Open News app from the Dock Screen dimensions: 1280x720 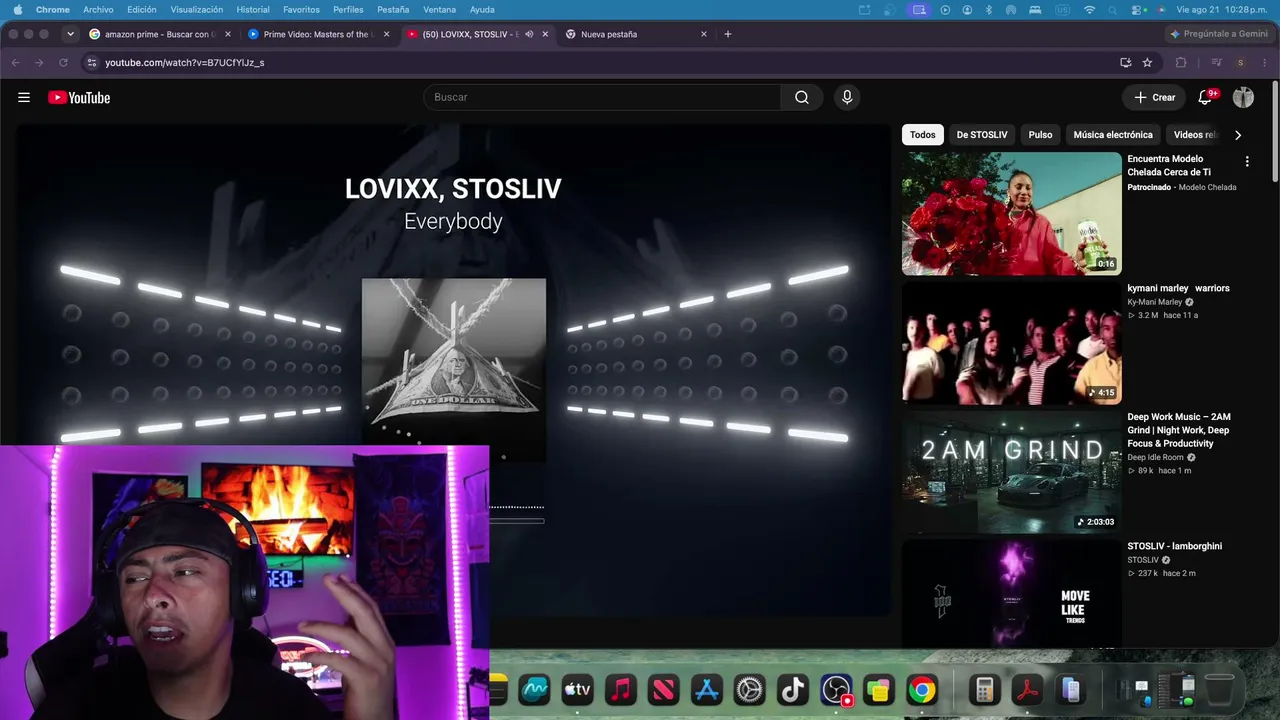(x=664, y=689)
